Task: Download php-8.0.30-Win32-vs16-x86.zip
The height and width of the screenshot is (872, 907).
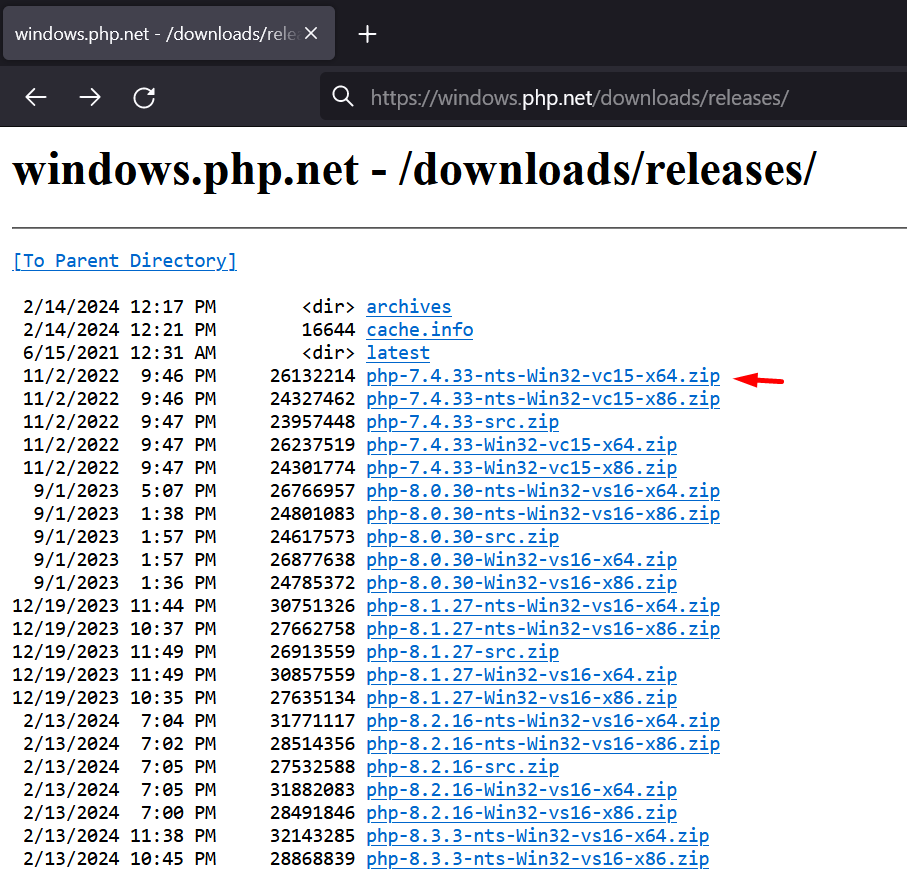Action: coord(521,583)
